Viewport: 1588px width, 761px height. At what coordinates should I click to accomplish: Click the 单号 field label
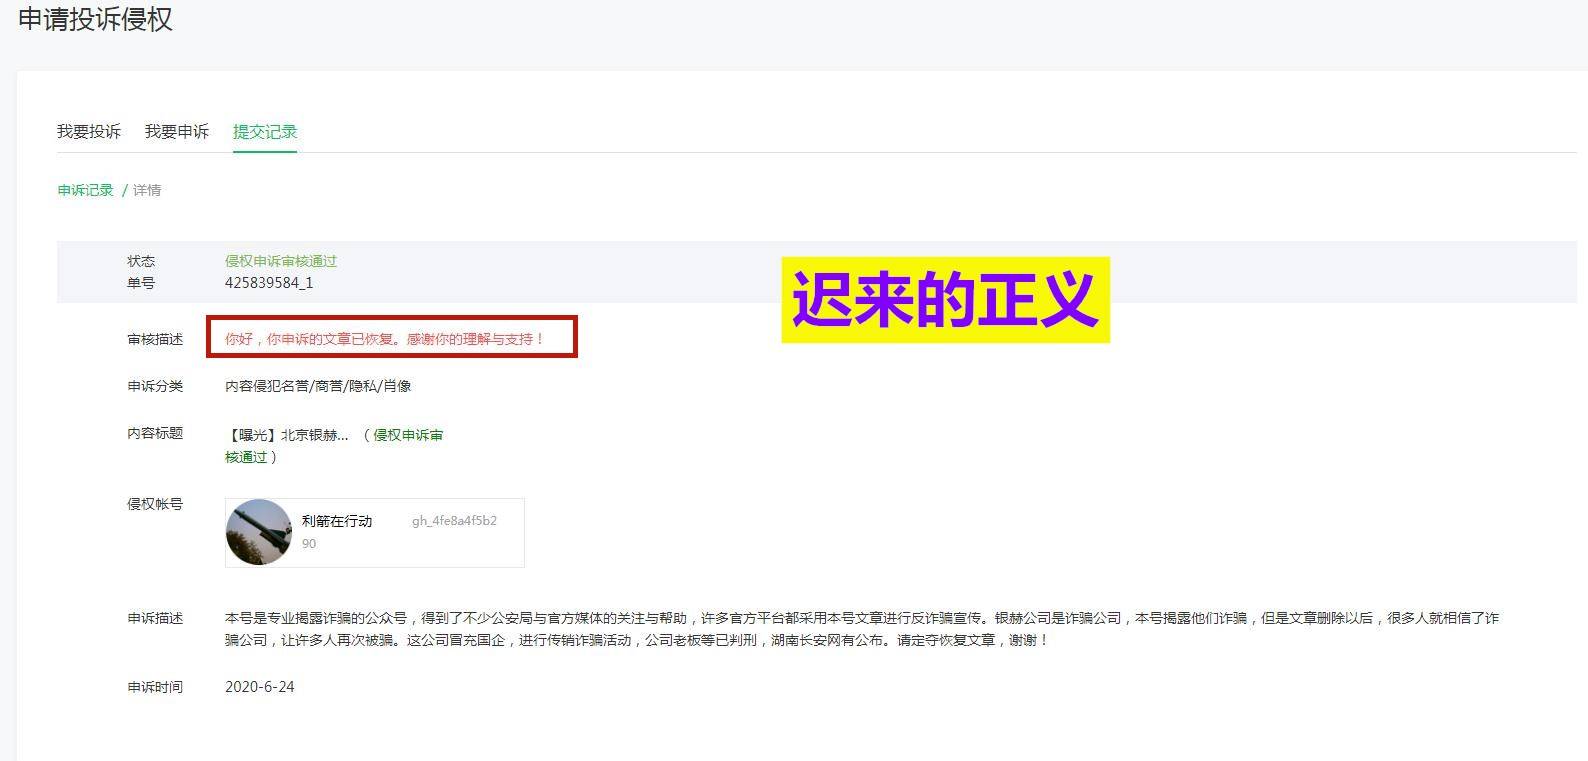141,283
